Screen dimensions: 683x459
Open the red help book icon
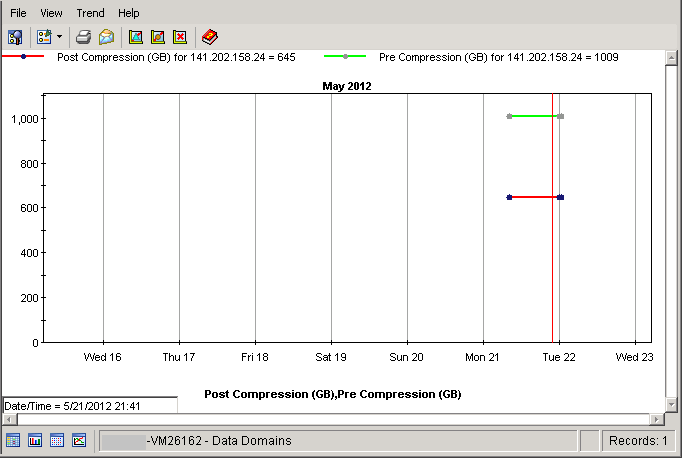point(210,37)
